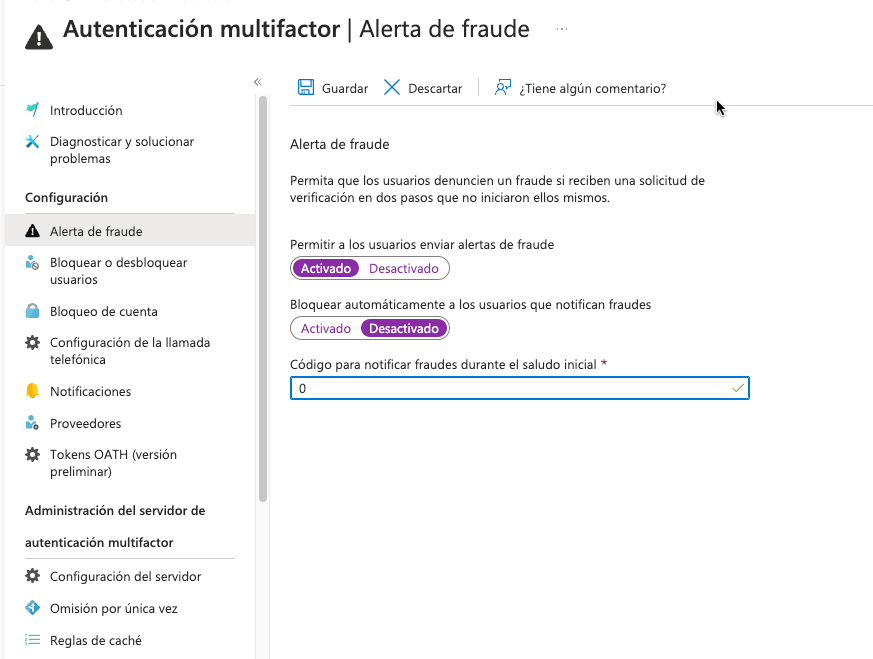Open Proveedores in the sidebar
This screenshot has width=873, height=659.
86,423
